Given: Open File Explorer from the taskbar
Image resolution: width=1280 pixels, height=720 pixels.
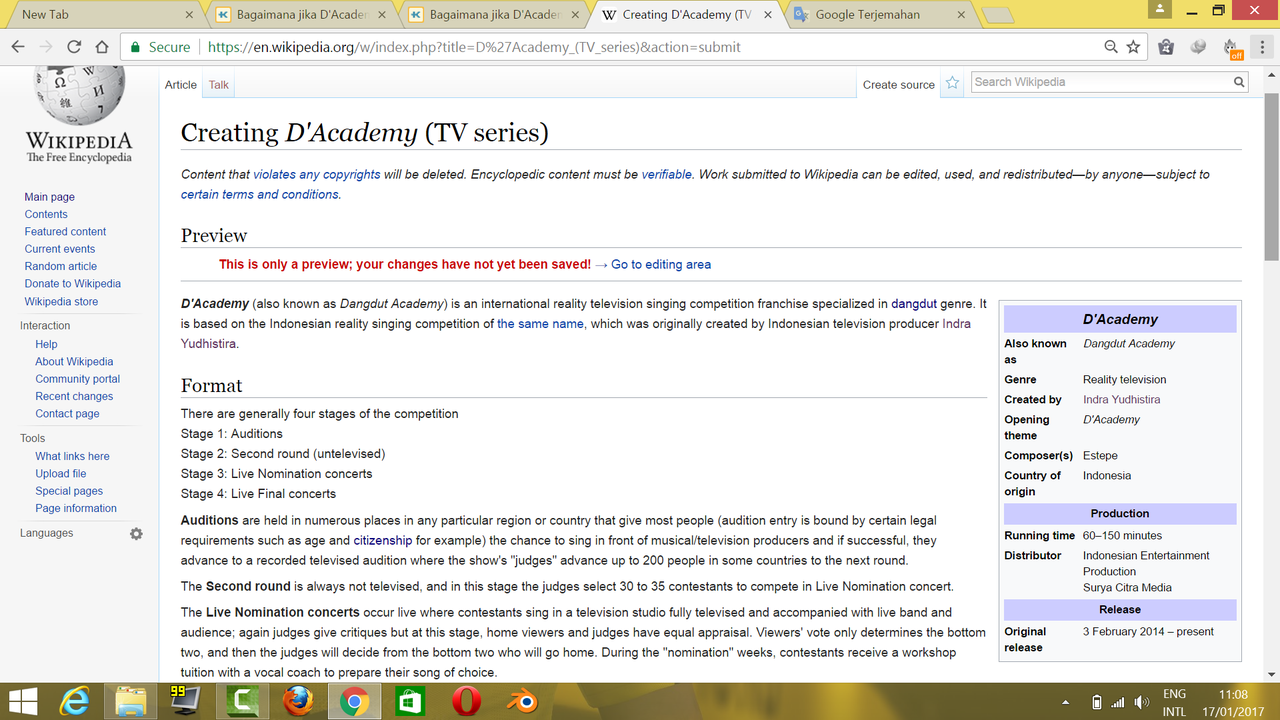Looking at the screenshot, I should (130, 701).
